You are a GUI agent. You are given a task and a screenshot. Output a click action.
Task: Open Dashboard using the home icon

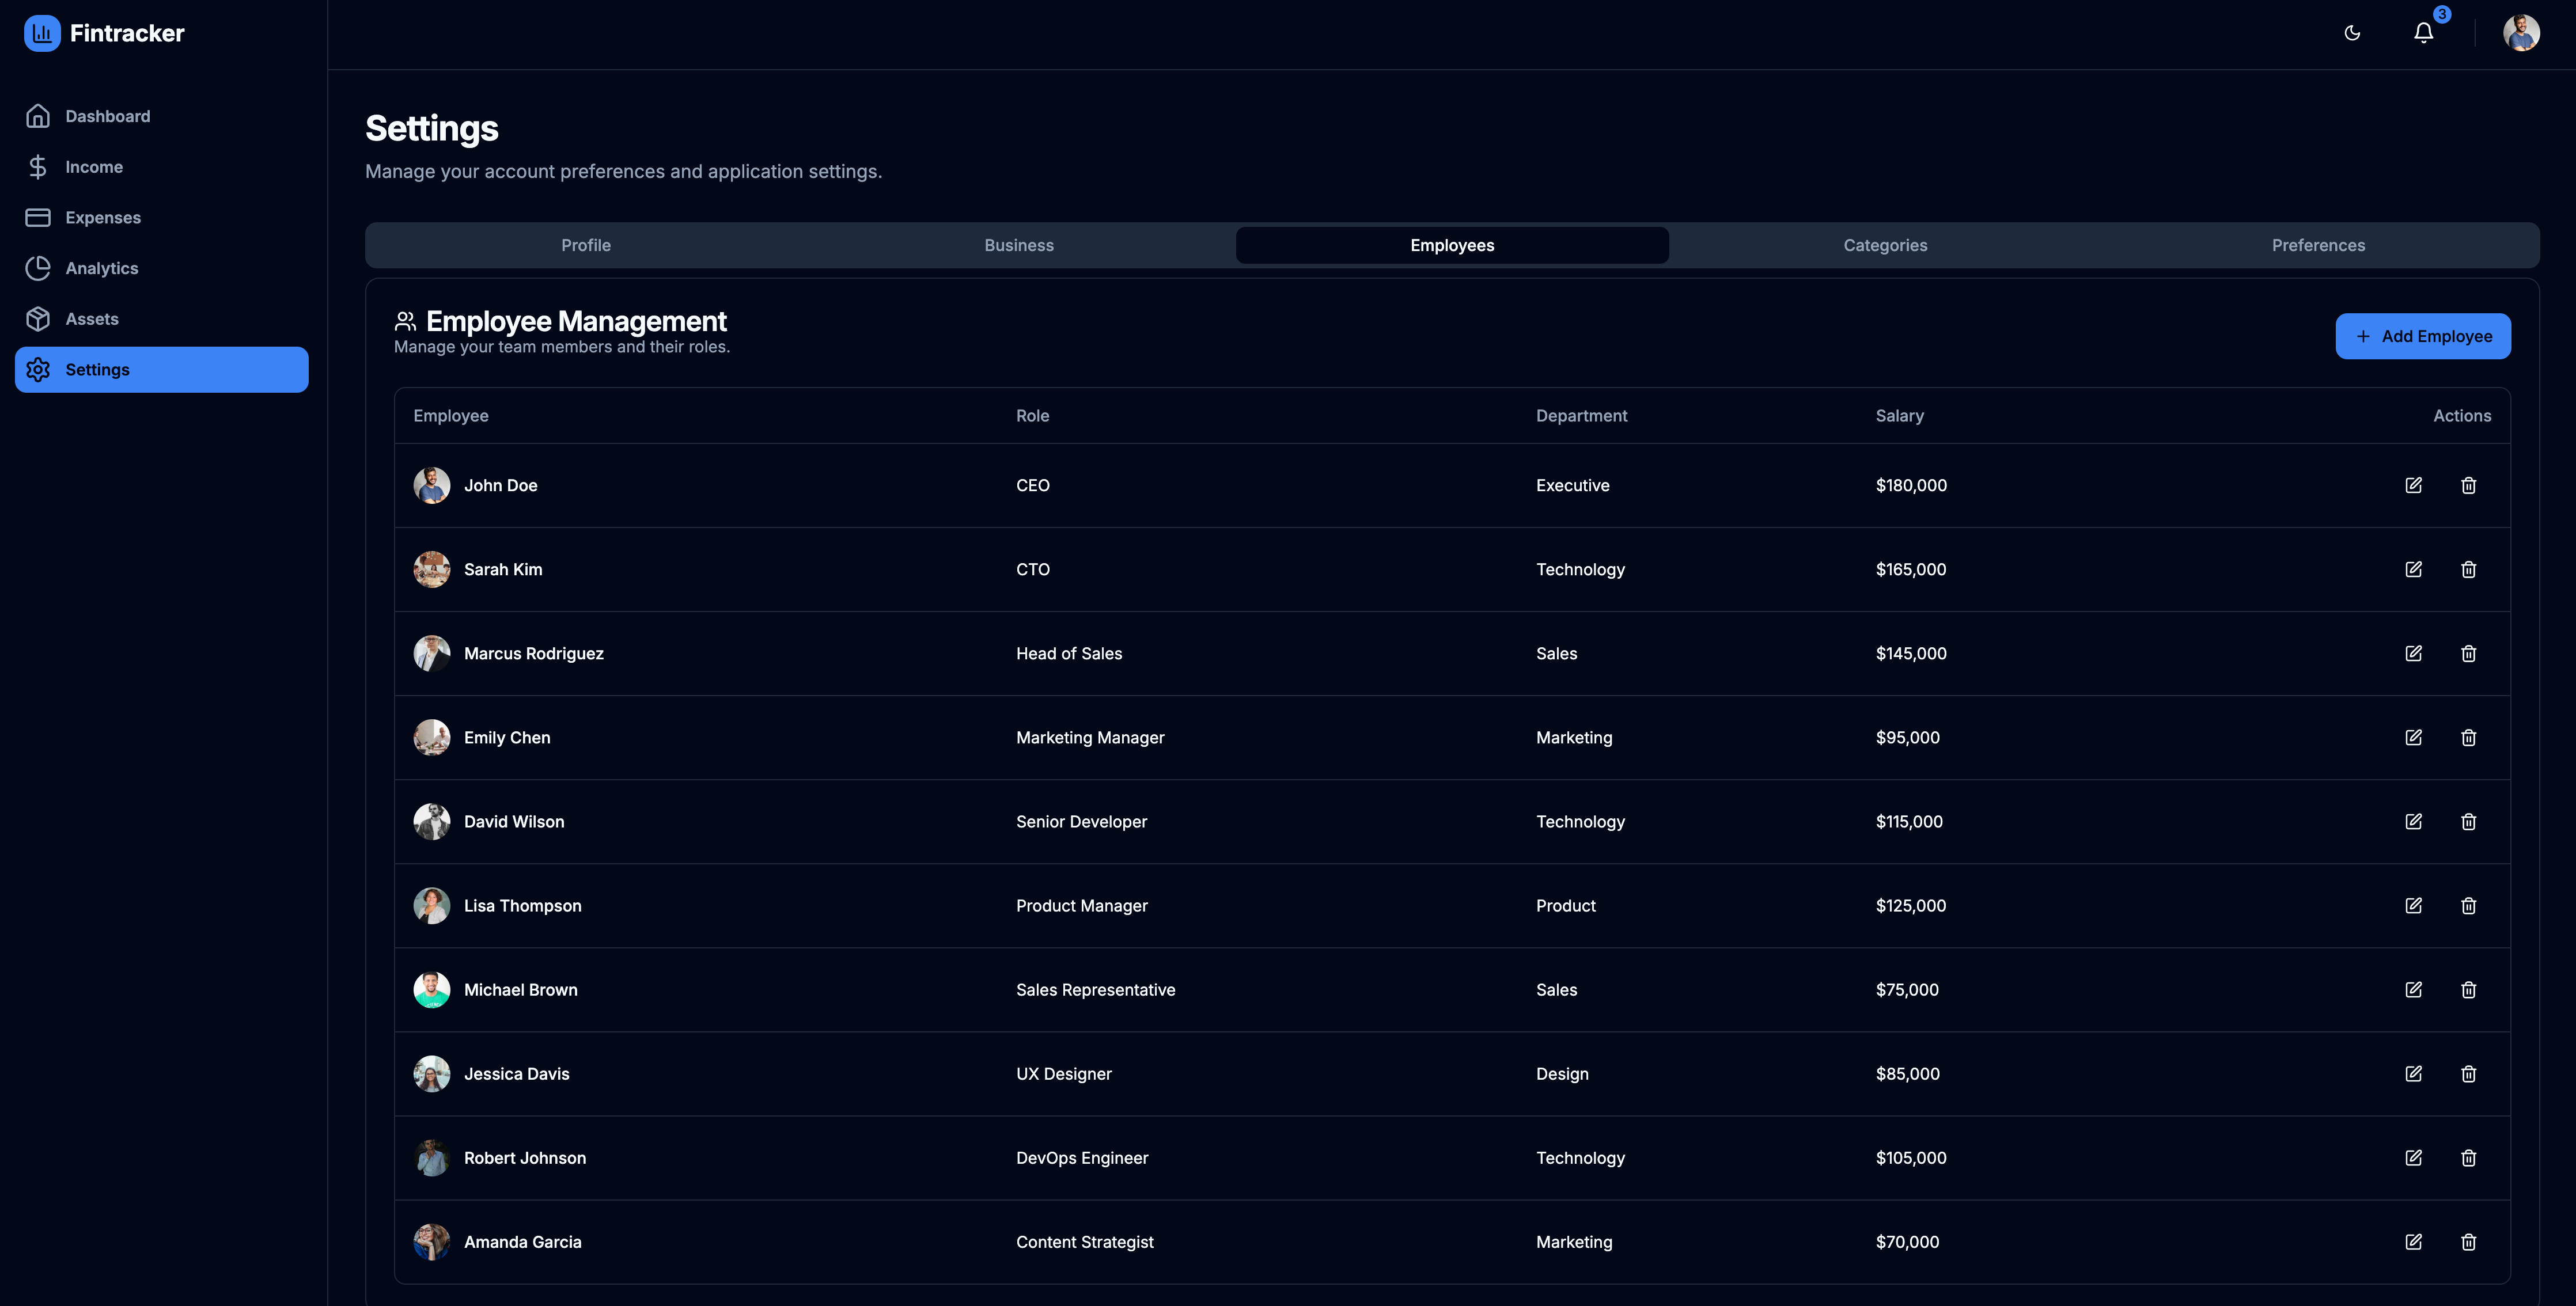(x=38, y=115)
